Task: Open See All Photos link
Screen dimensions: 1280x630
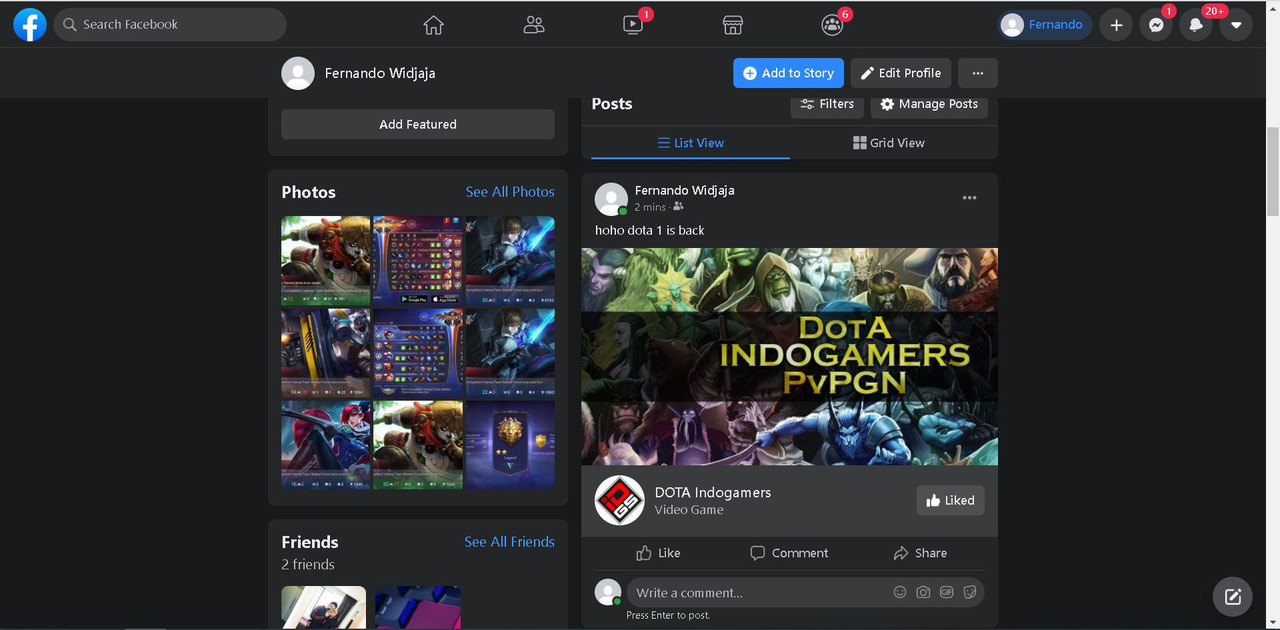Action: click(x=510, y=192)
